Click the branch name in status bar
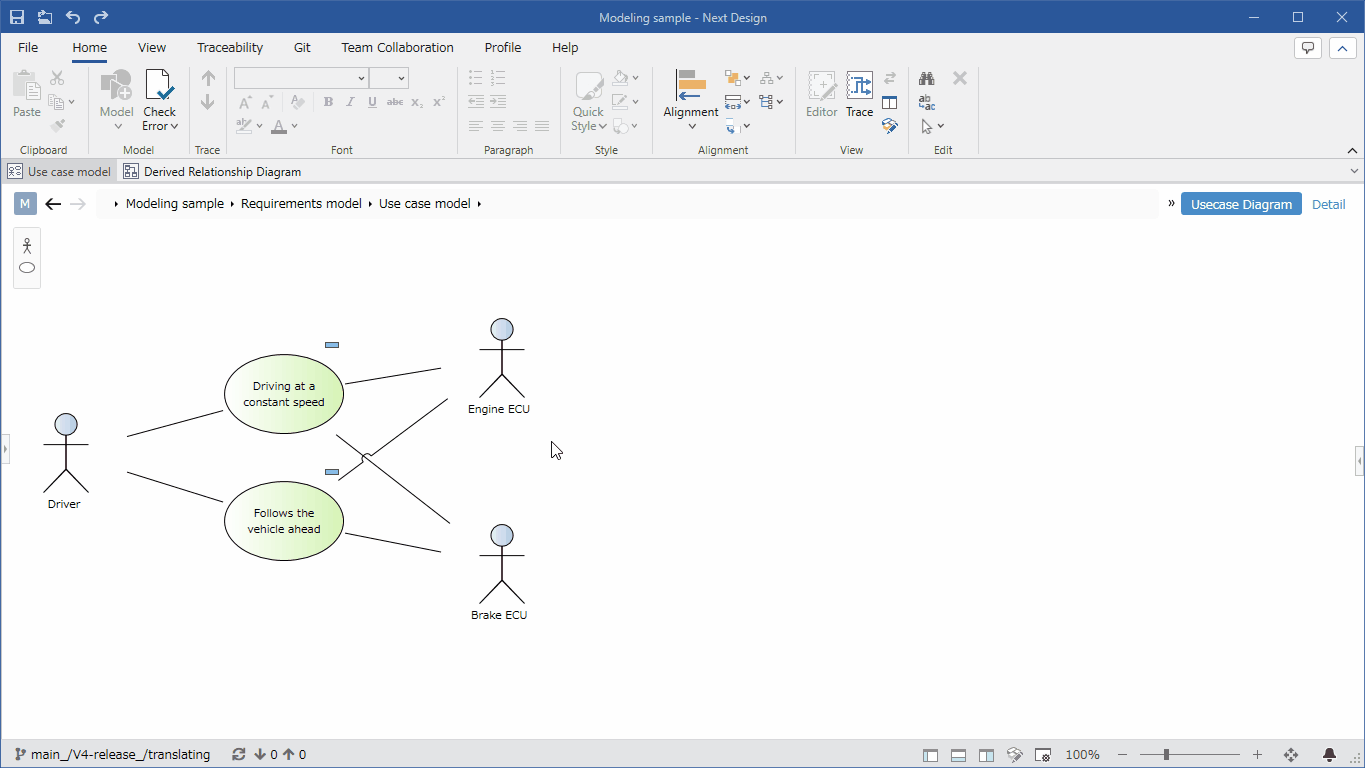The image size is (1365, 768). (x=120, y=755)
